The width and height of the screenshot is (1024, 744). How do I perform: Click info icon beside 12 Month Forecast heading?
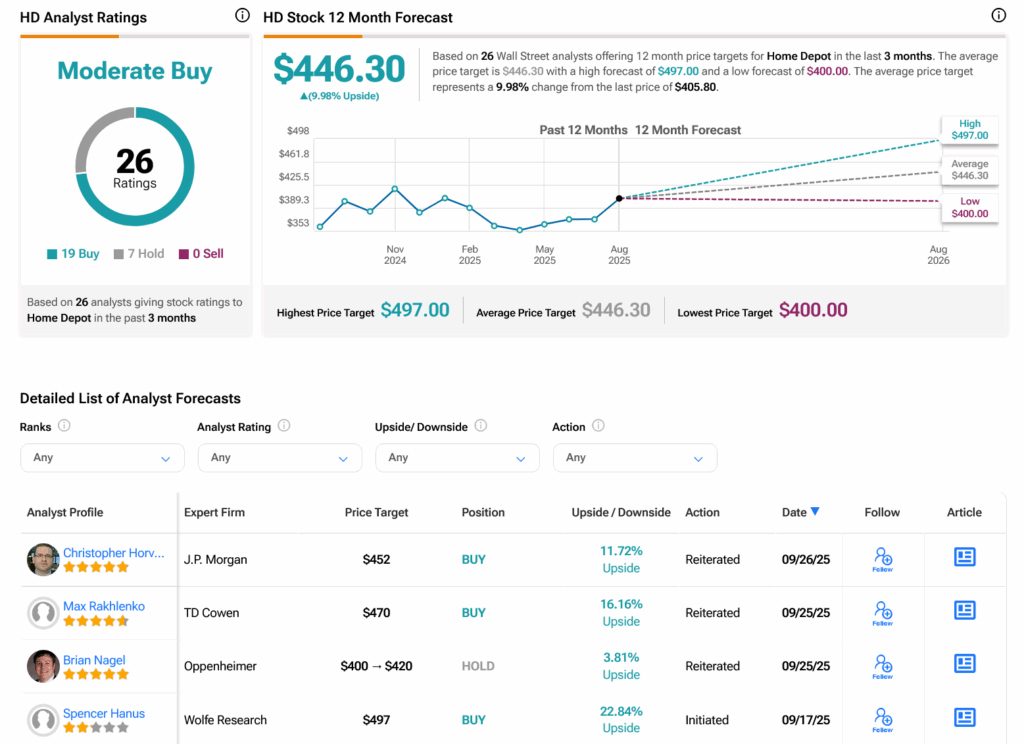point(998,16)
